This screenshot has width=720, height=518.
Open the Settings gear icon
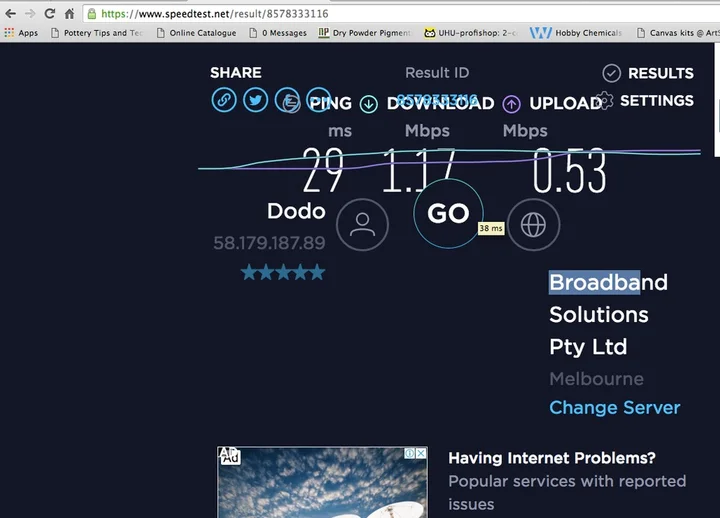(x=604, y=100)
